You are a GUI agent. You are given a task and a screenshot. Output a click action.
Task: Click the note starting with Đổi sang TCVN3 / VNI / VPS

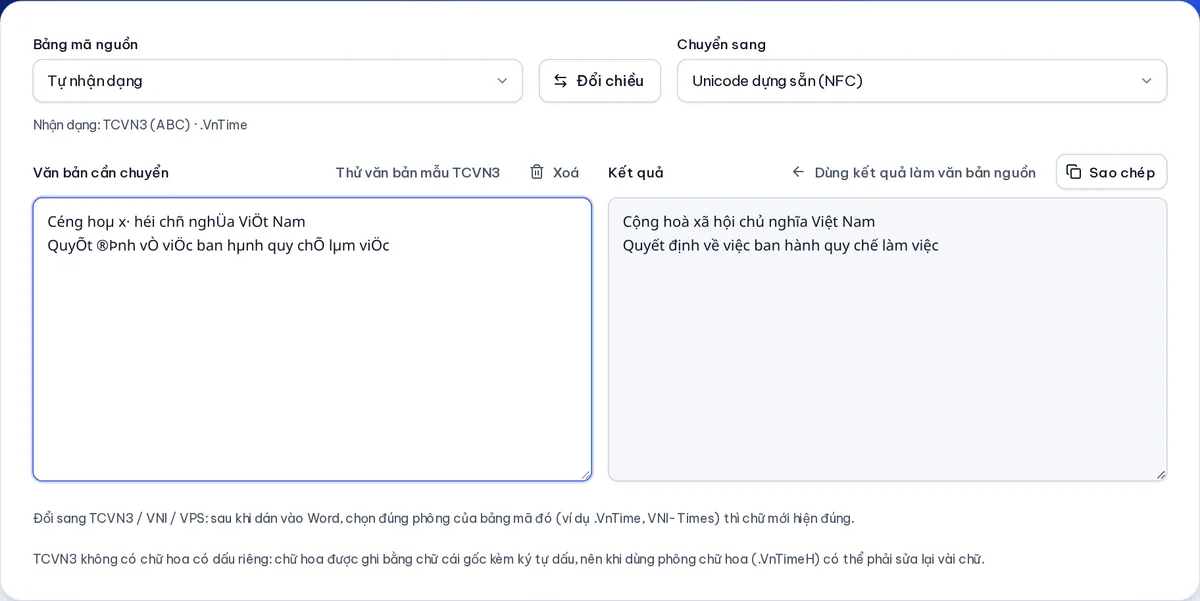click(x=443, y=518)
